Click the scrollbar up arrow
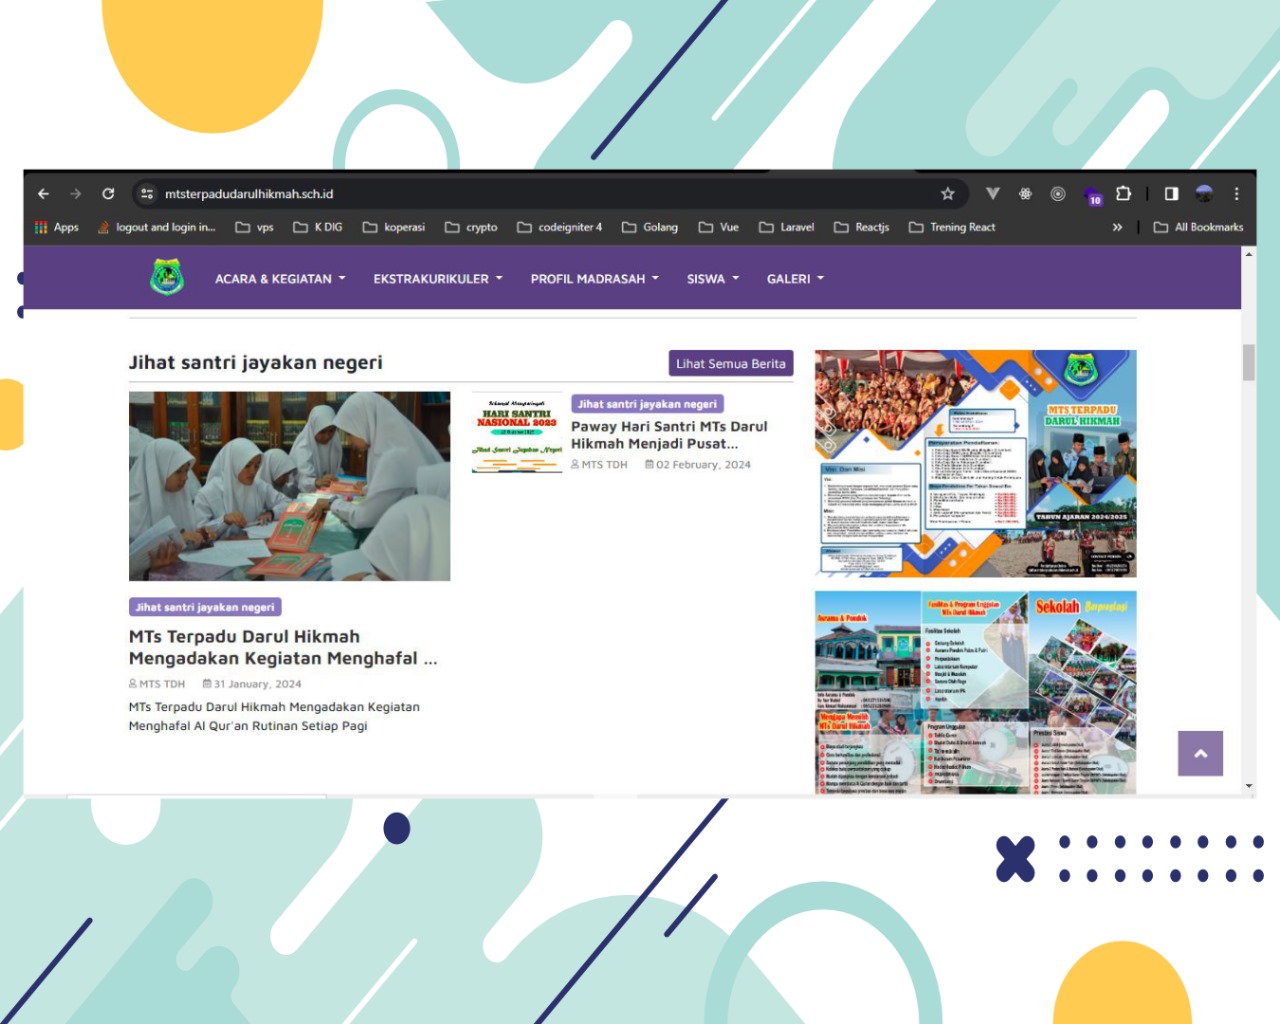This screenshot has width=1280, height=1024. 1249,254
